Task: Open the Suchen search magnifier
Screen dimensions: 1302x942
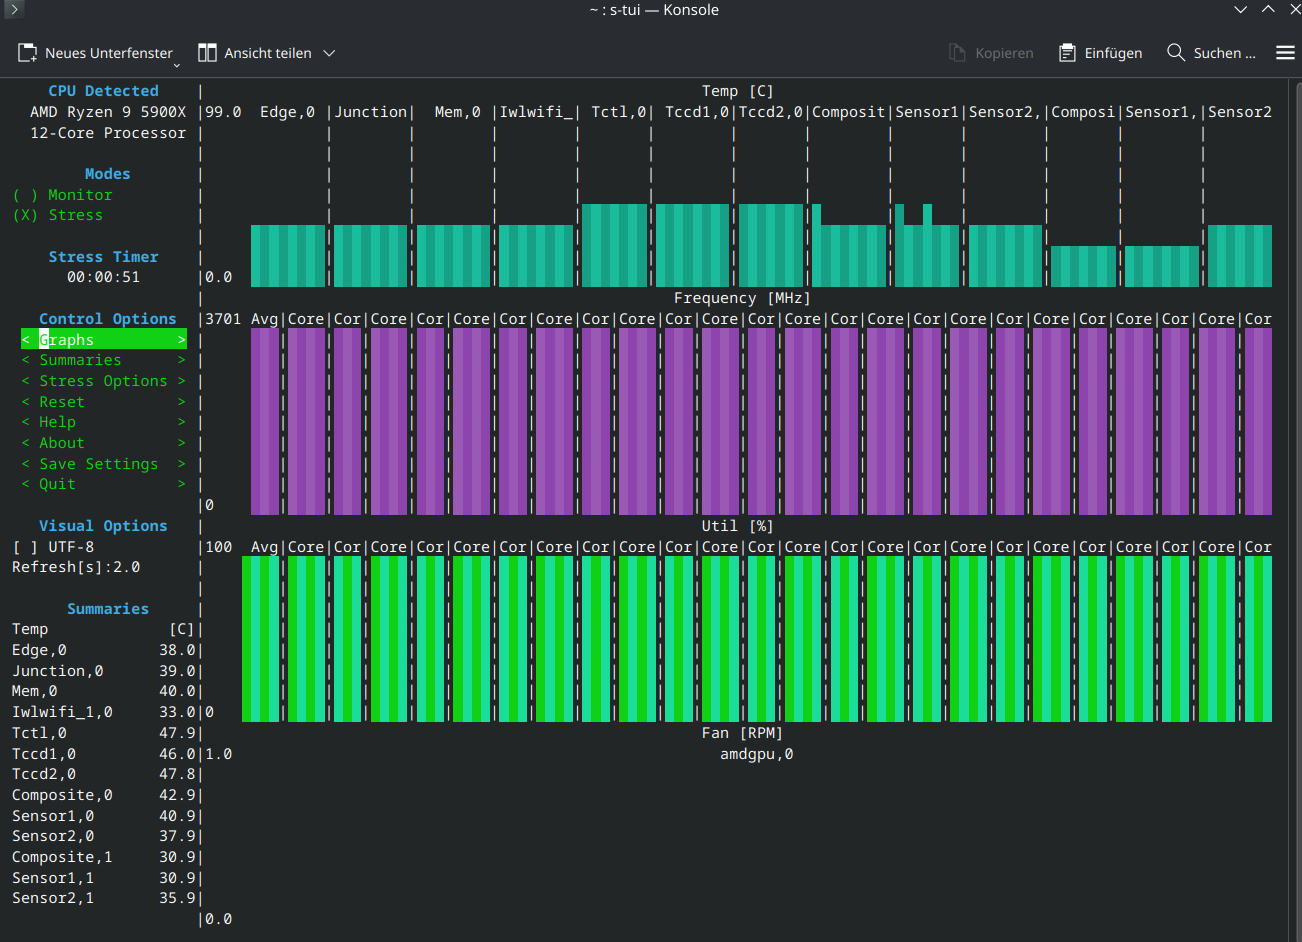Action: point(1176,52)
